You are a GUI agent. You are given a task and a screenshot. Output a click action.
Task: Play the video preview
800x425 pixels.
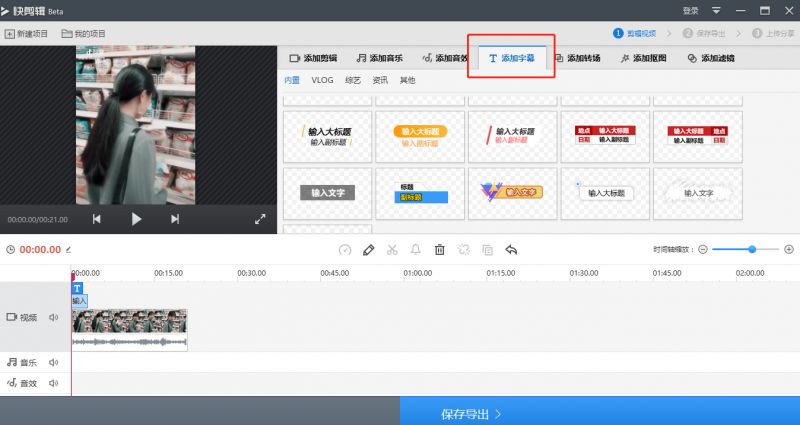coord(137,219)
